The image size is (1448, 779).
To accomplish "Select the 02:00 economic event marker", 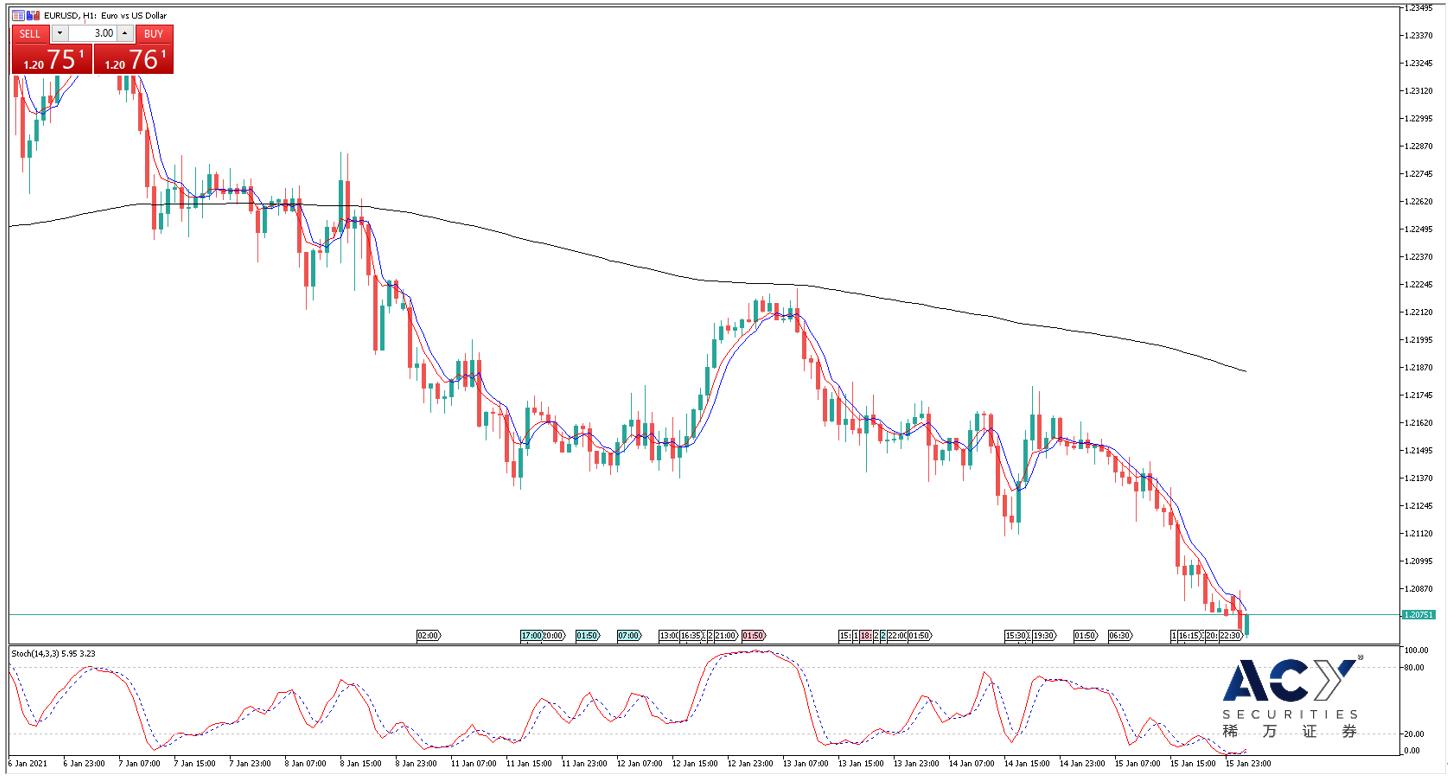I will [429, 635].
